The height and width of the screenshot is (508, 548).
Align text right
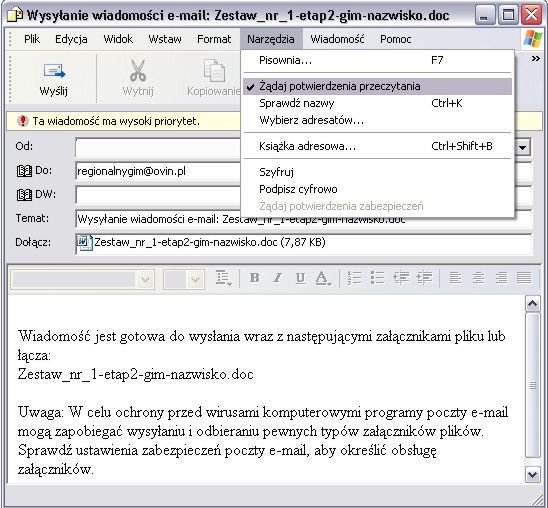coord(502,278)
